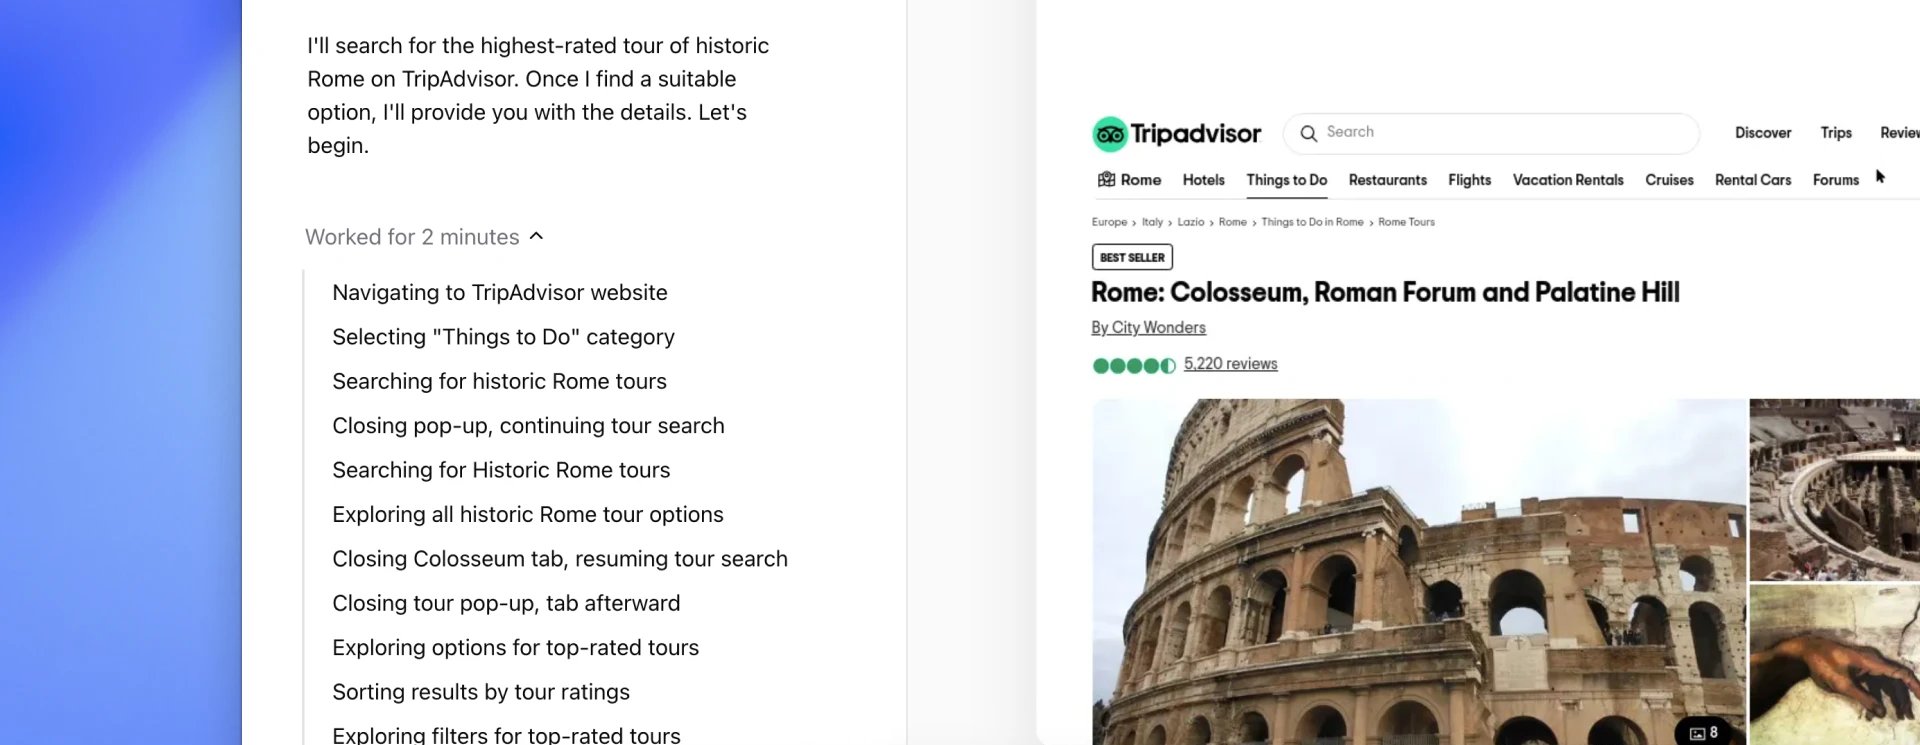Click the Tripadvisor search field
Image resolution: width=1920 pixels, height=745 pixels.
1491,133
